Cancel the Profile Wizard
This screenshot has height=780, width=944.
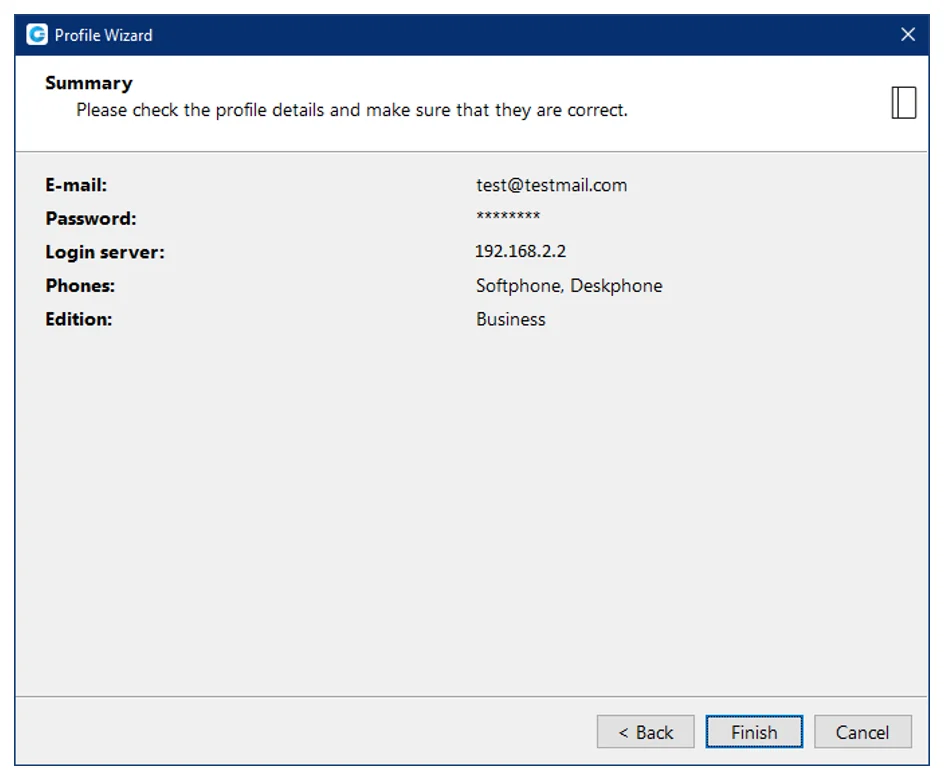[x=863, y=732]
